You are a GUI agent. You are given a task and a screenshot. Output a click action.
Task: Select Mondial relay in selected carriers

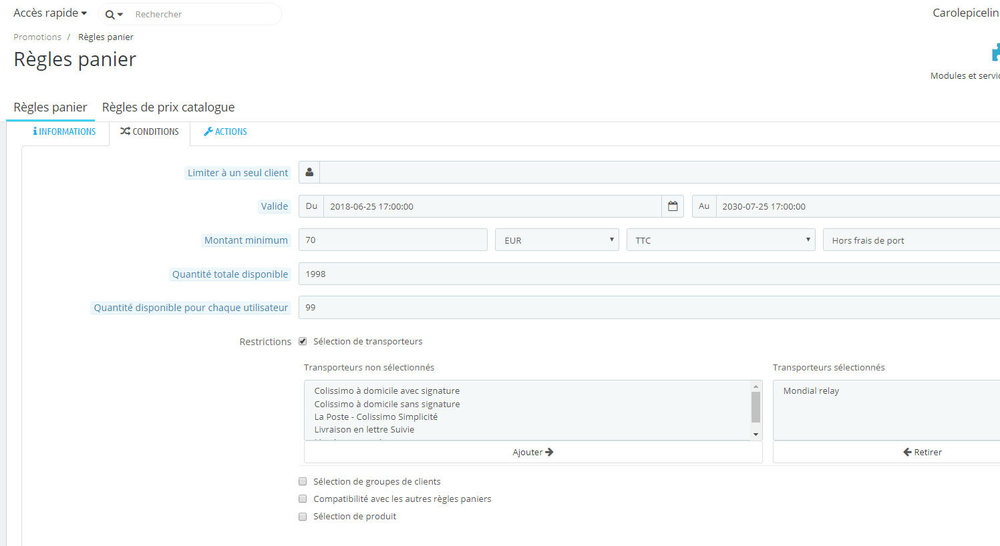click(811, 390)
